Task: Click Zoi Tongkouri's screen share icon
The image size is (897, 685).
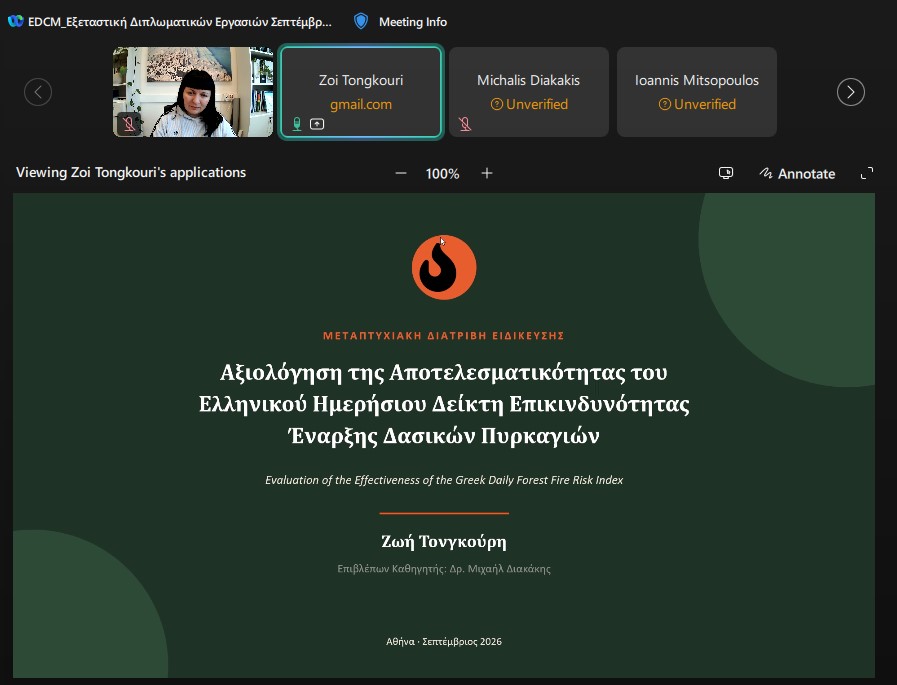Action: pyautogui.click(x=317, y=124)
